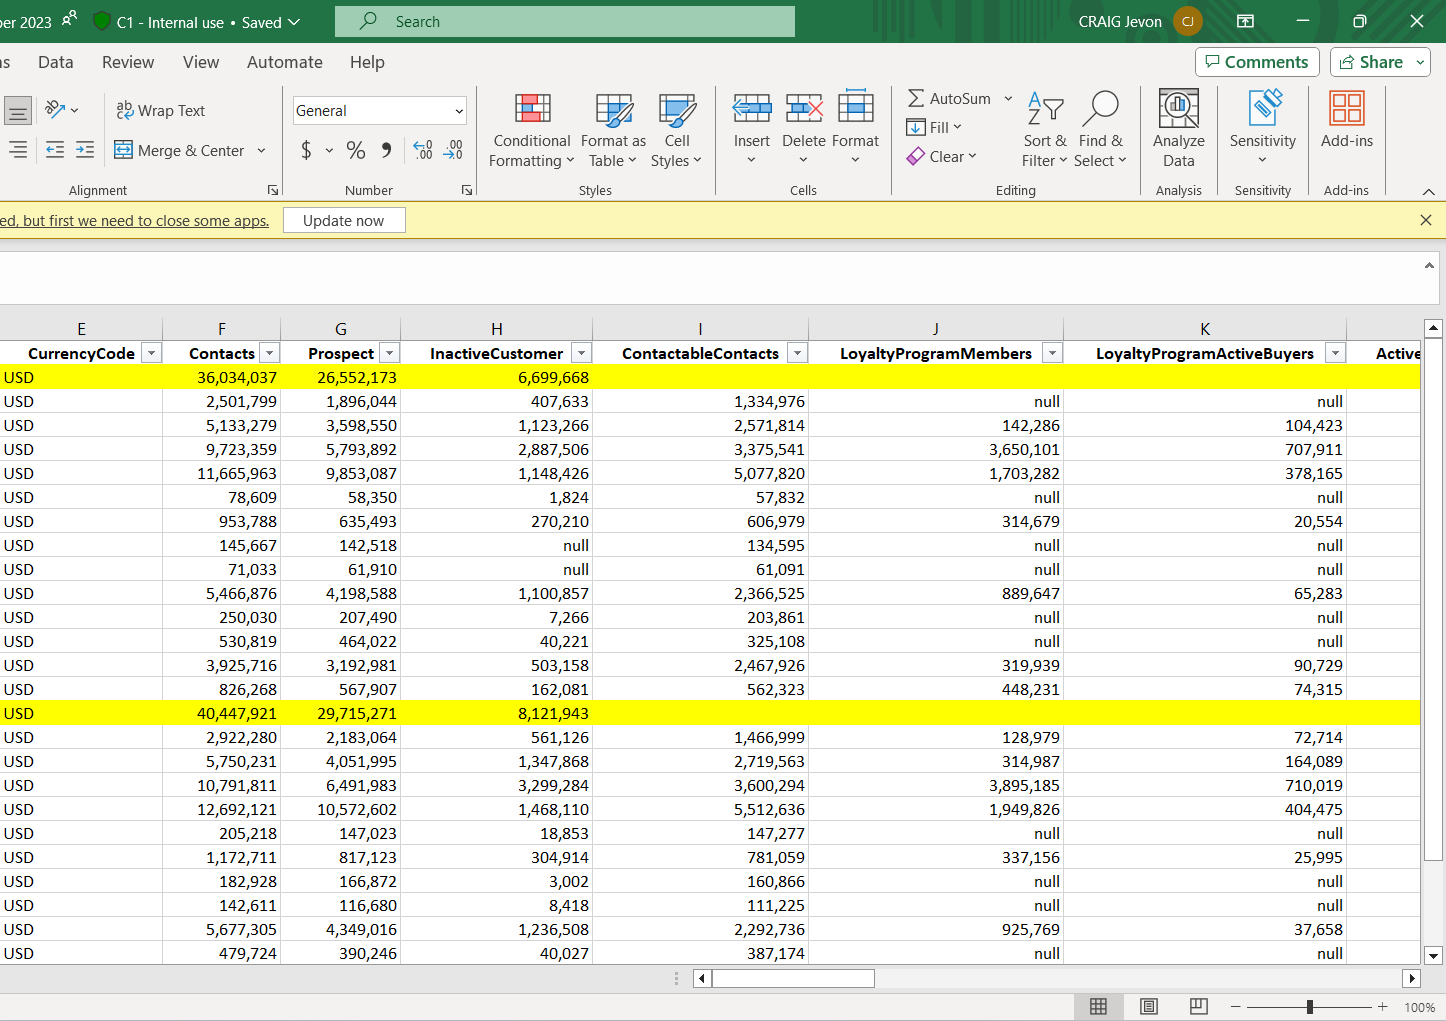Expand the number format General dropdown
Screen dimensions: 1446x1021
click(459, 111)
